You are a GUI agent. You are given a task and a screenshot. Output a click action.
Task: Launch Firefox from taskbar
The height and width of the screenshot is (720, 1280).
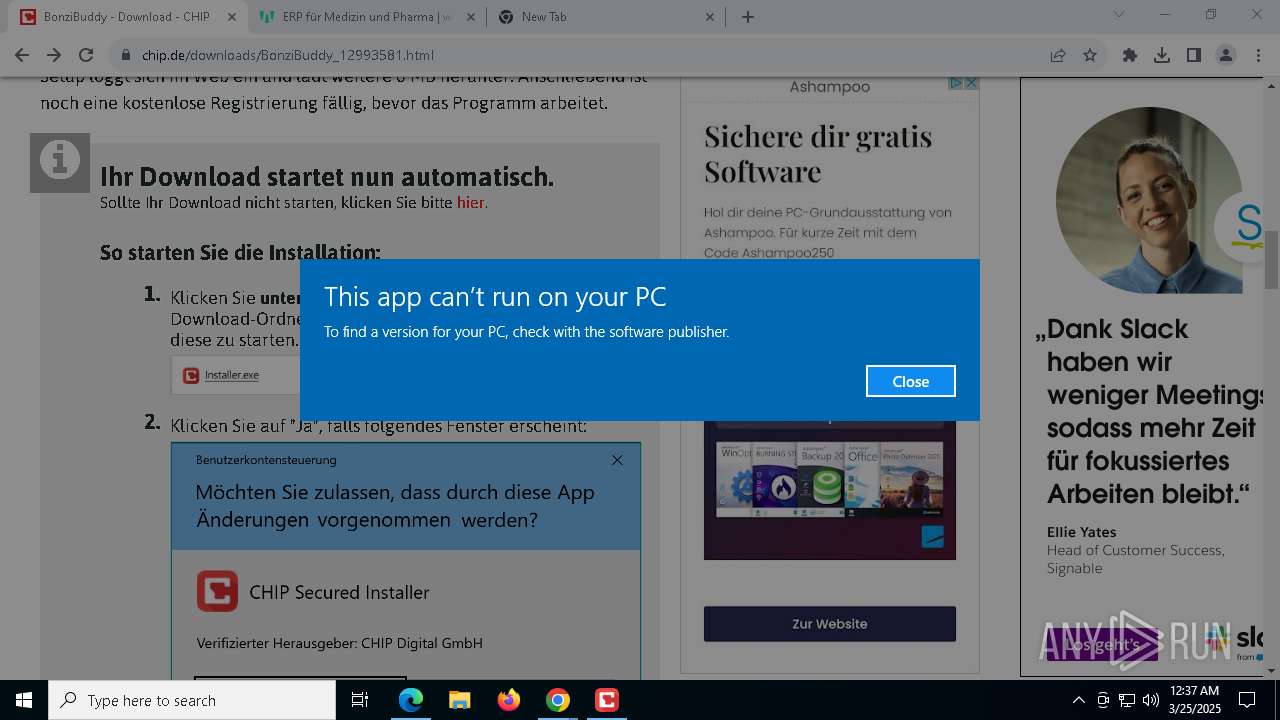click(x=508, y=700)
